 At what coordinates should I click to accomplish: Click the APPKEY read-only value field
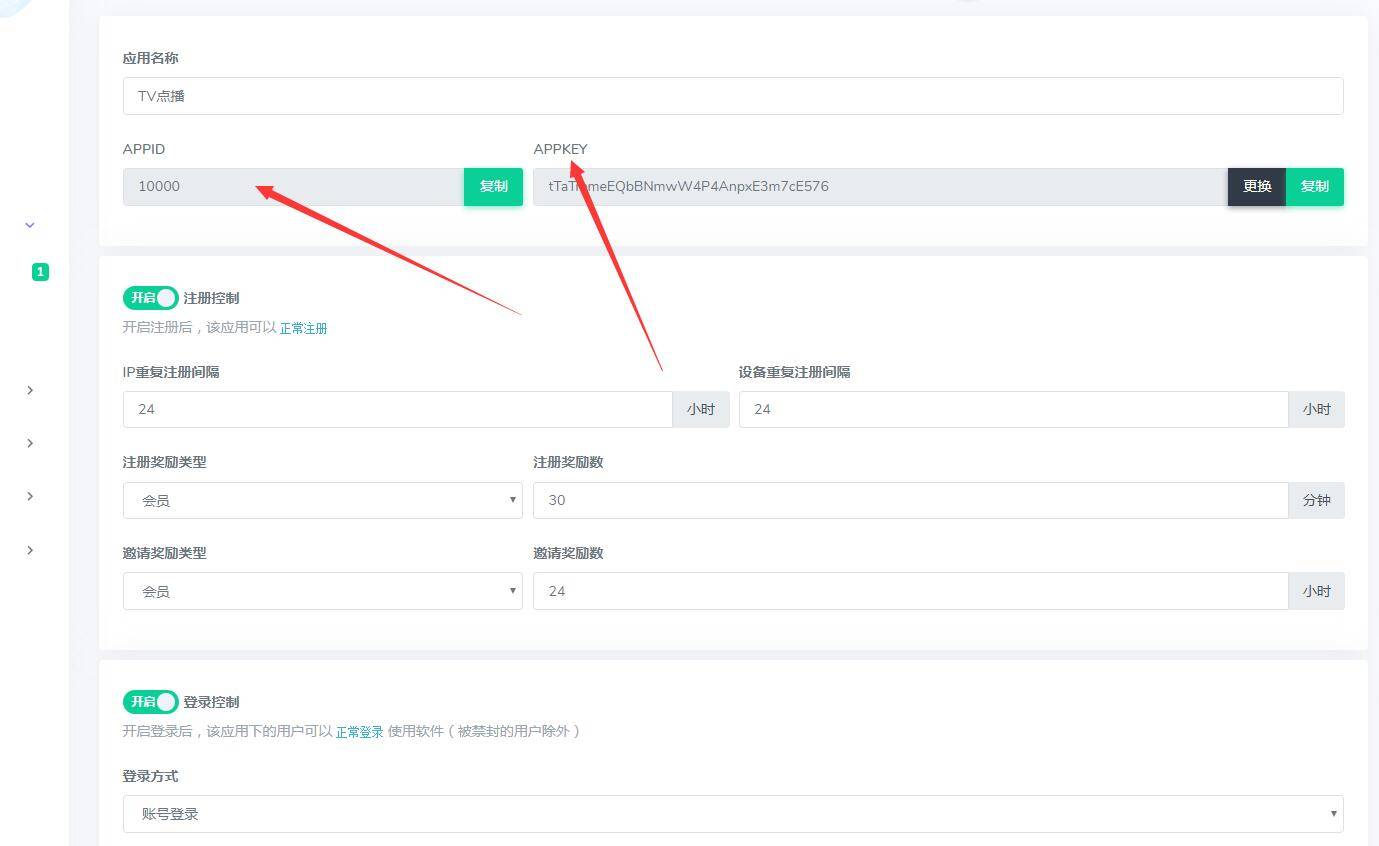coord(881,187)
